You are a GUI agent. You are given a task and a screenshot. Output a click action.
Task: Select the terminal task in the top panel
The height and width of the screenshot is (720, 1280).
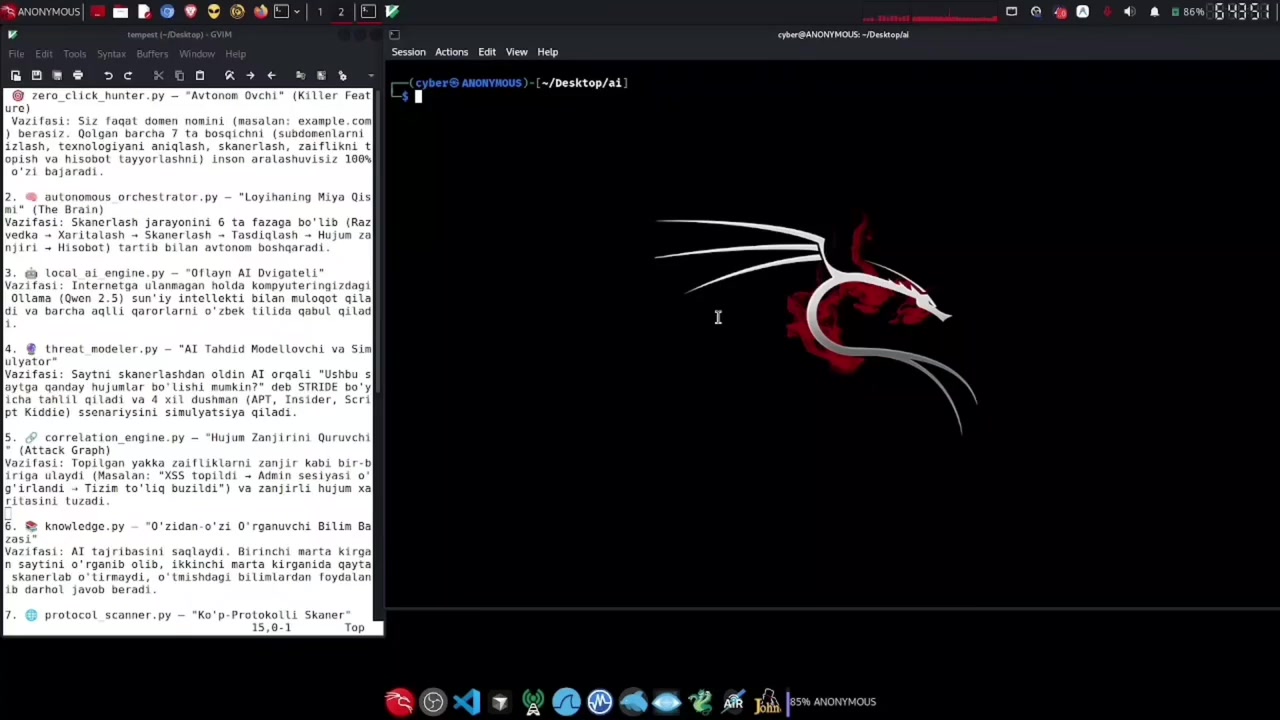click(368, 12)
